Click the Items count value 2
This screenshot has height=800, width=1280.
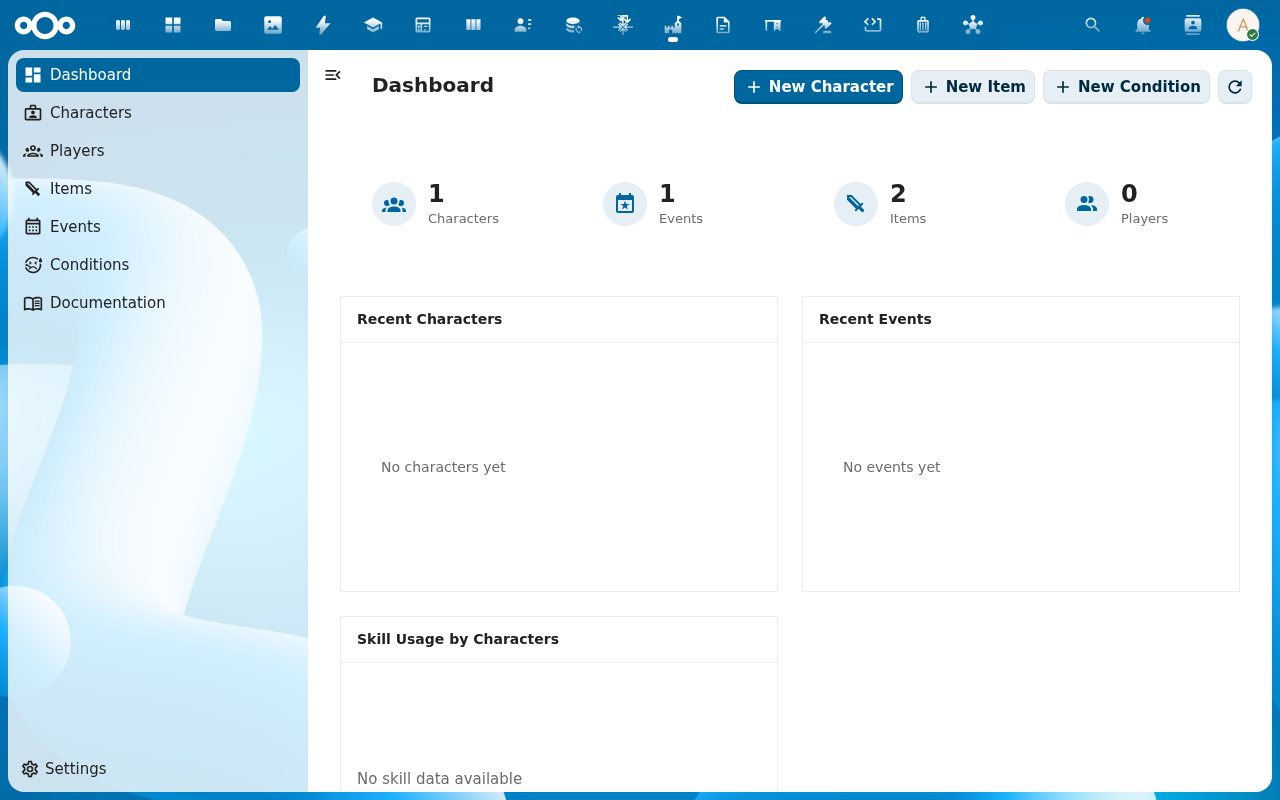click(898, 194)
